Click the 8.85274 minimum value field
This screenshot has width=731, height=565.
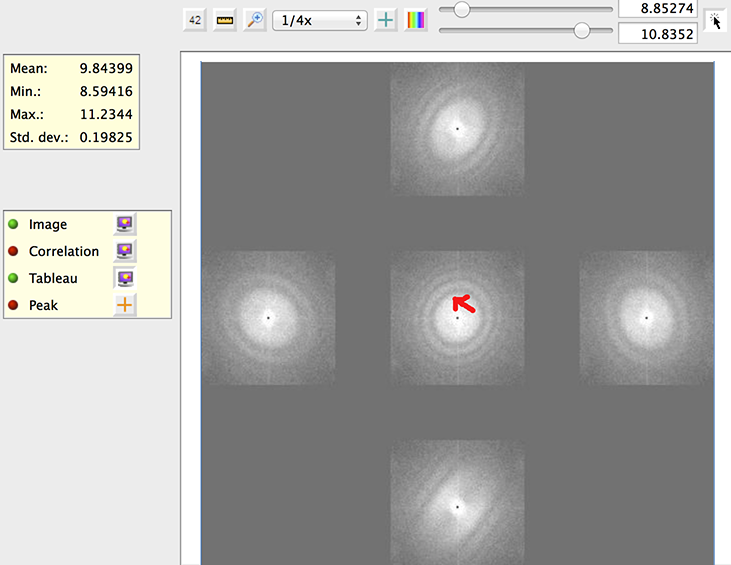(x=657, y=9)
